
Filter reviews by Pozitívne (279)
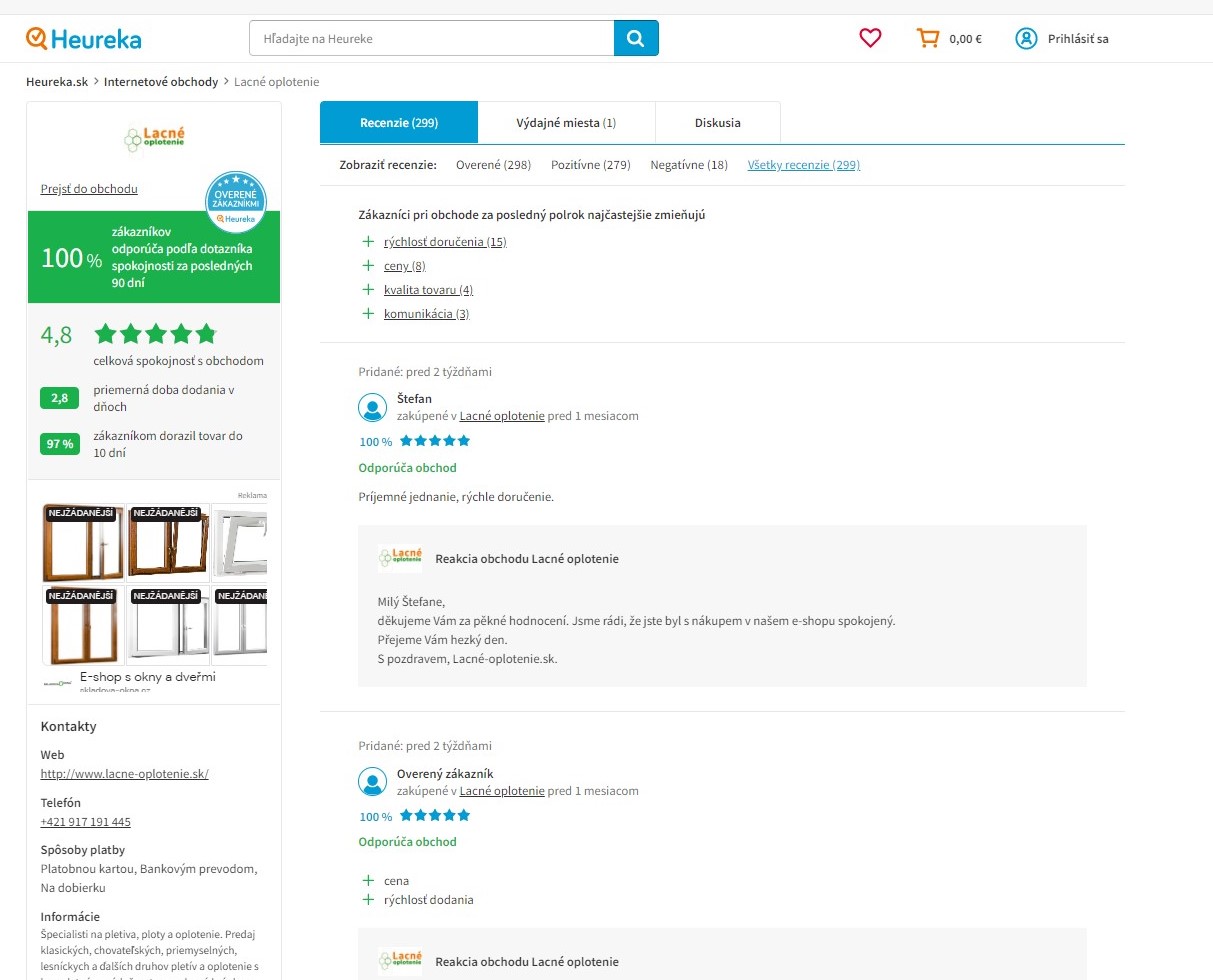click(591, 165)
